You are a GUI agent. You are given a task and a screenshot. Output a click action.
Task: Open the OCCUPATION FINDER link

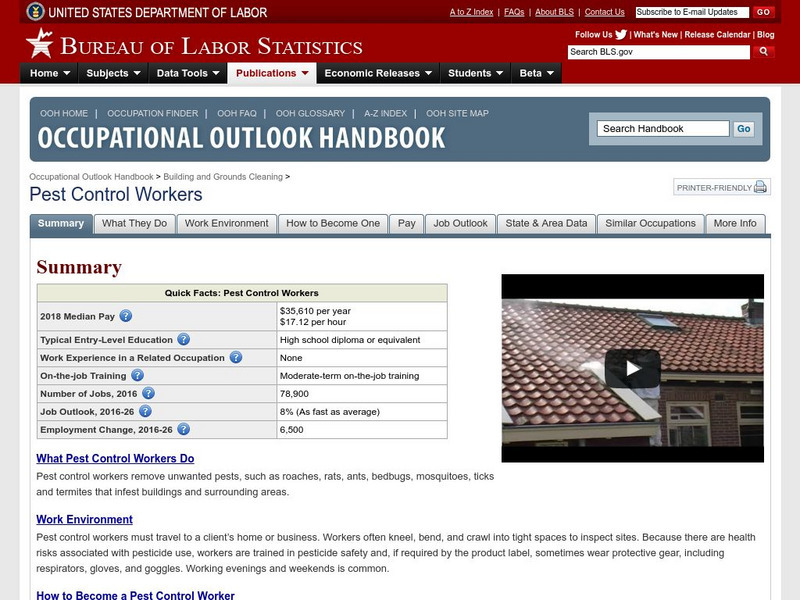[153, 113]
